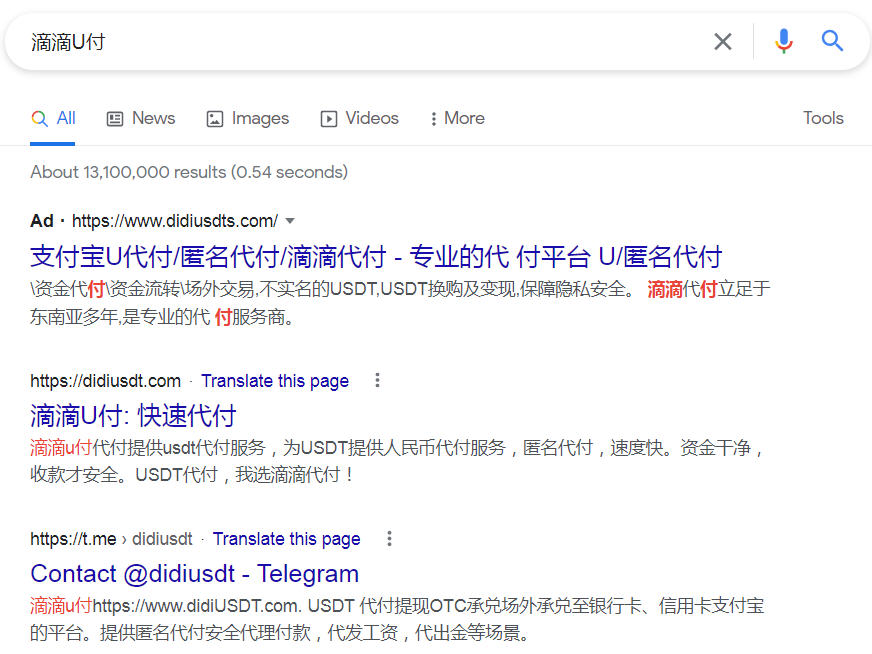Image resolution: width=872 pixels, height=654 pixels.
Task: Translate the didiusdt.com result page
Action: click(x=275, y=381)
